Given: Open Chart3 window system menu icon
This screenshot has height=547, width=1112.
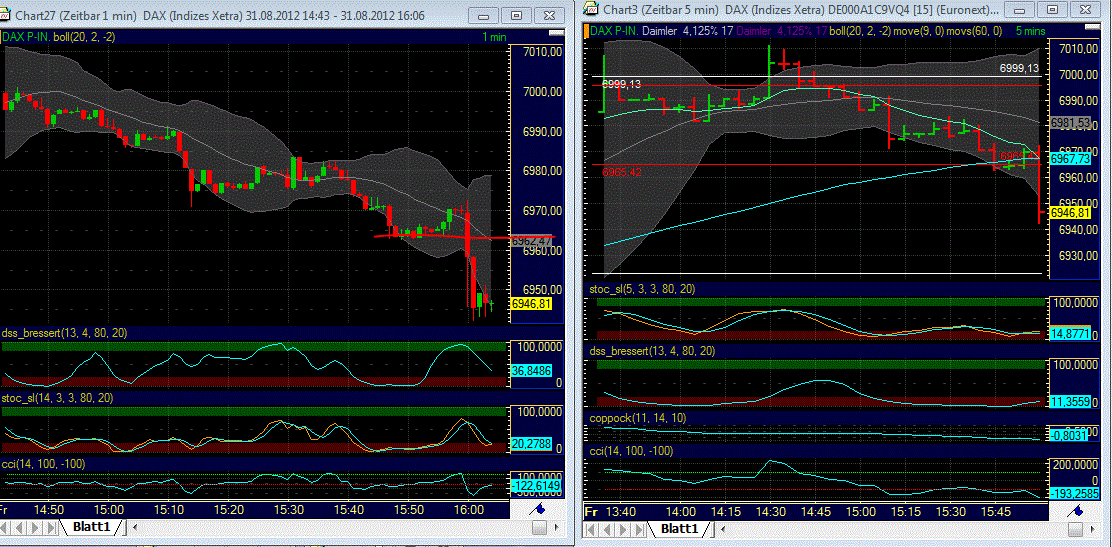Looking at the screenshot, I should [591, 9].
